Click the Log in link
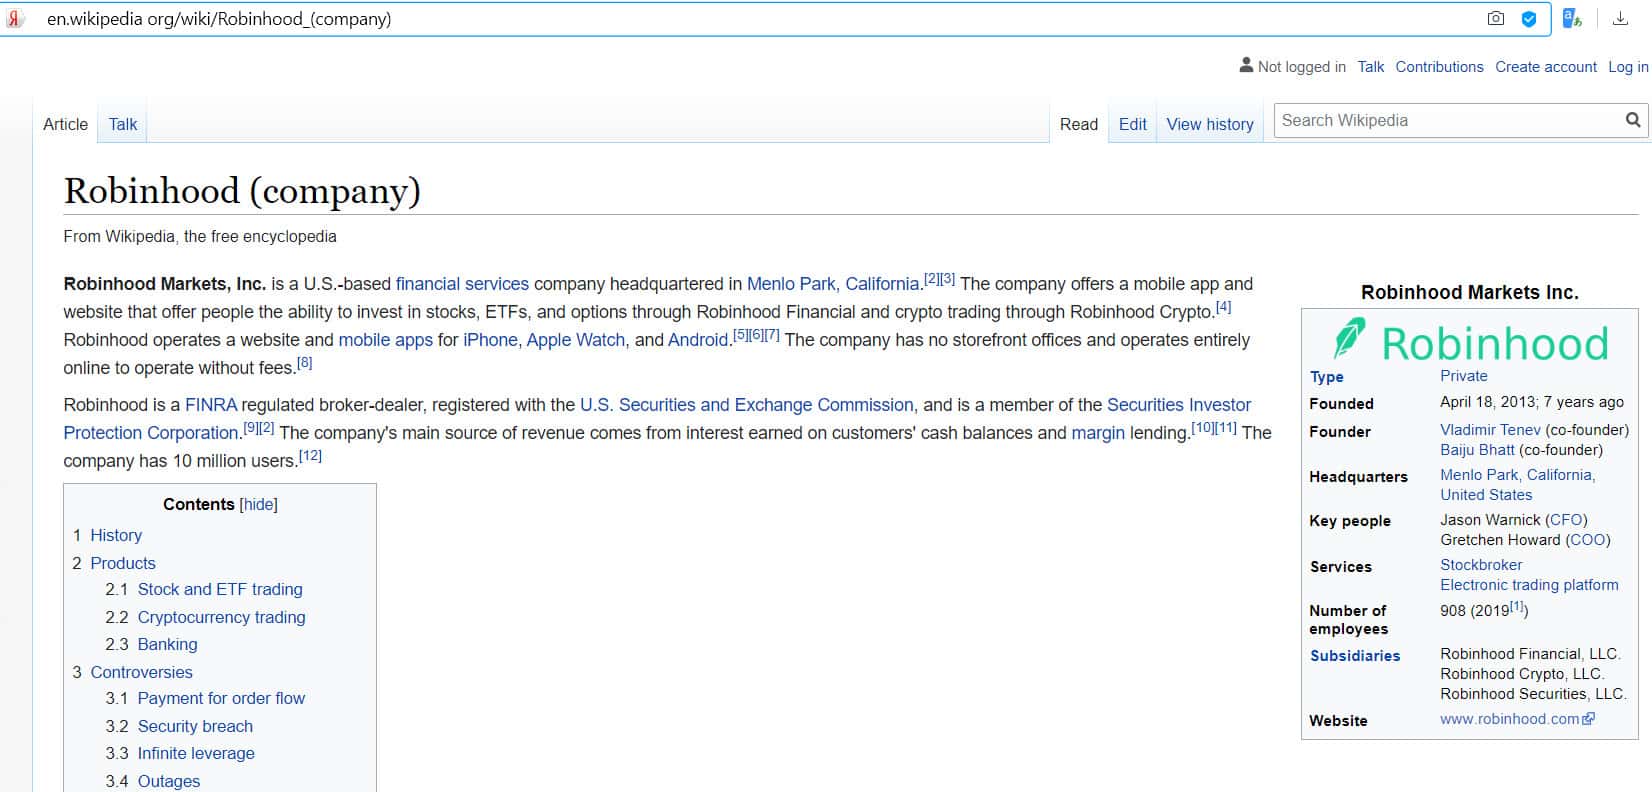The width and height of the screenshot is (1652, 792). pyautogui.click(x=1628, y=66)
